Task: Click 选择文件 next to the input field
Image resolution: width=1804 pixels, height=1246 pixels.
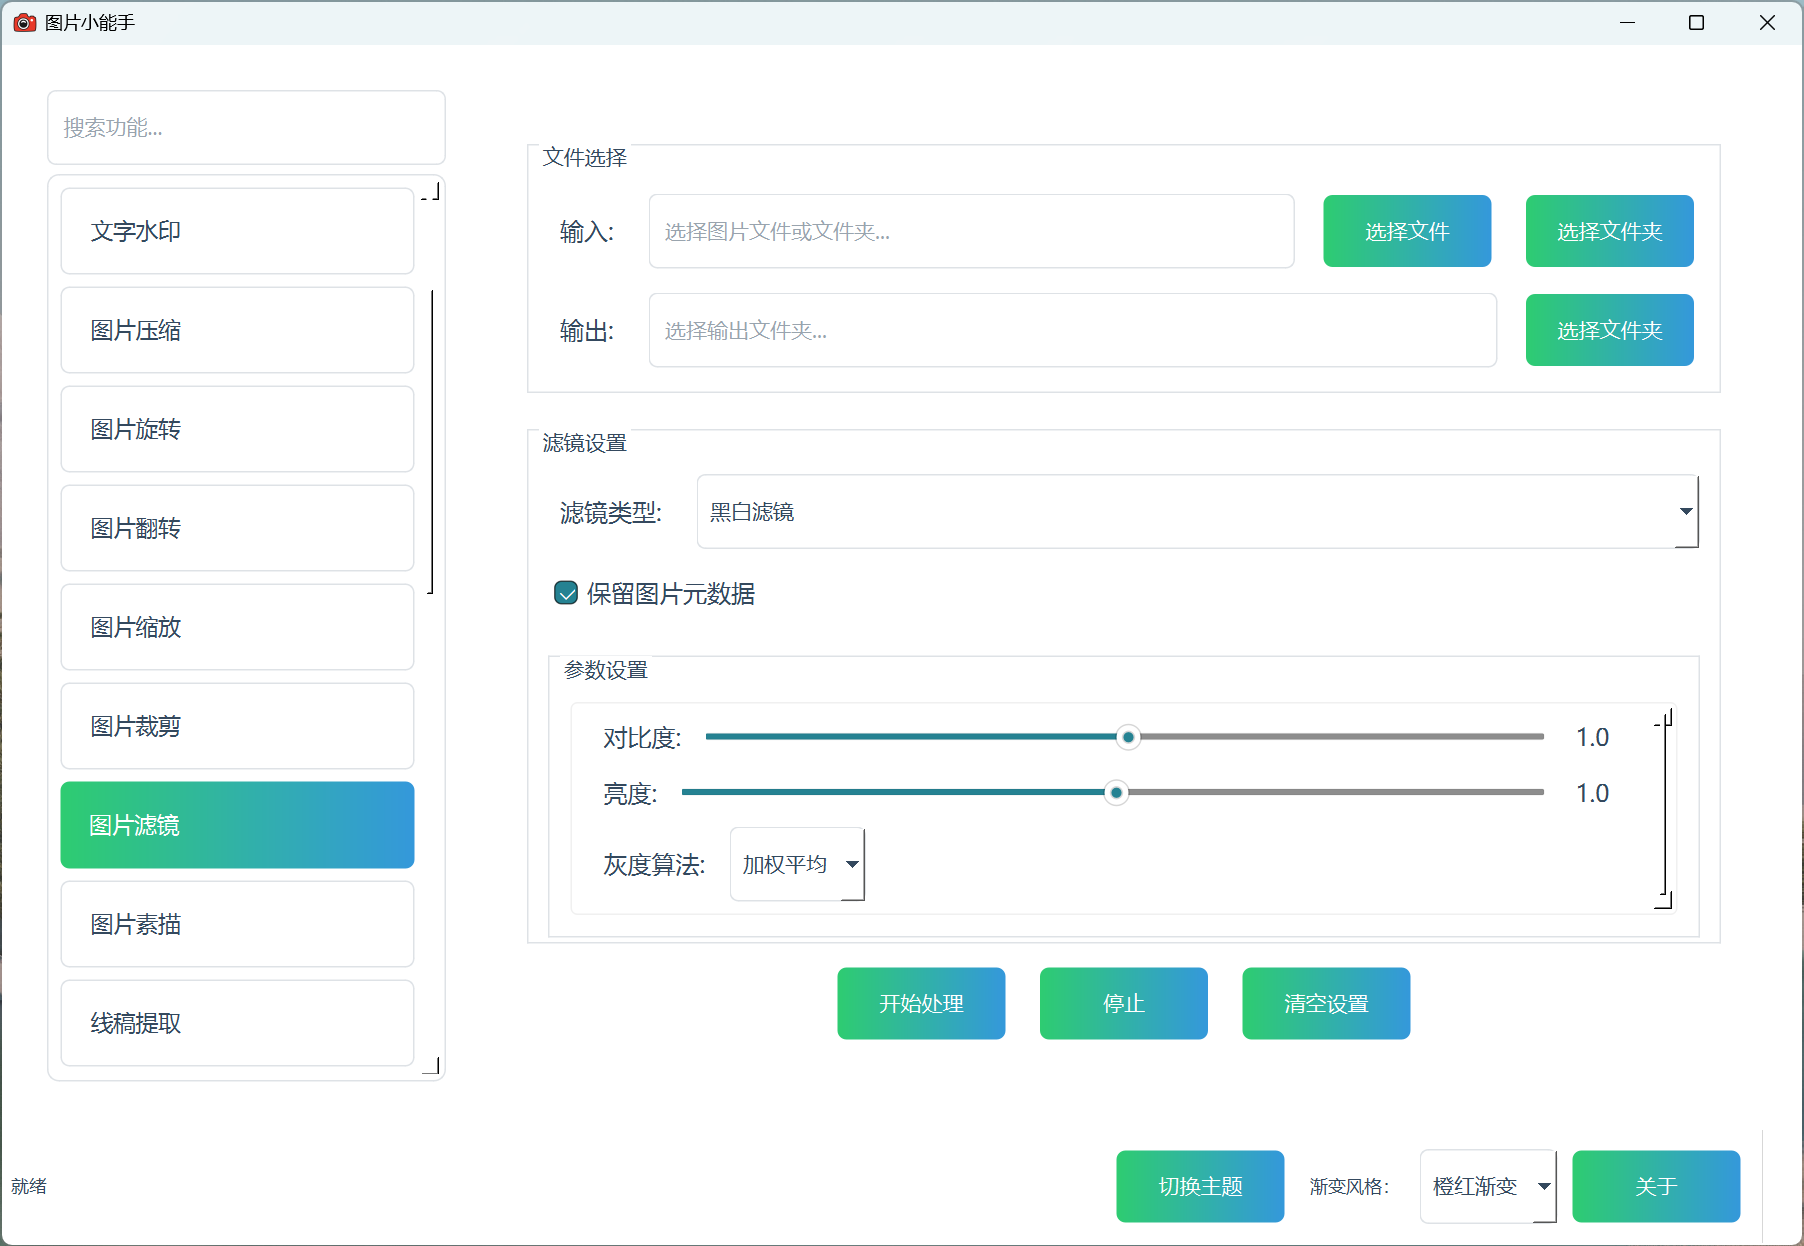Action: click(x=1406, y=231)
